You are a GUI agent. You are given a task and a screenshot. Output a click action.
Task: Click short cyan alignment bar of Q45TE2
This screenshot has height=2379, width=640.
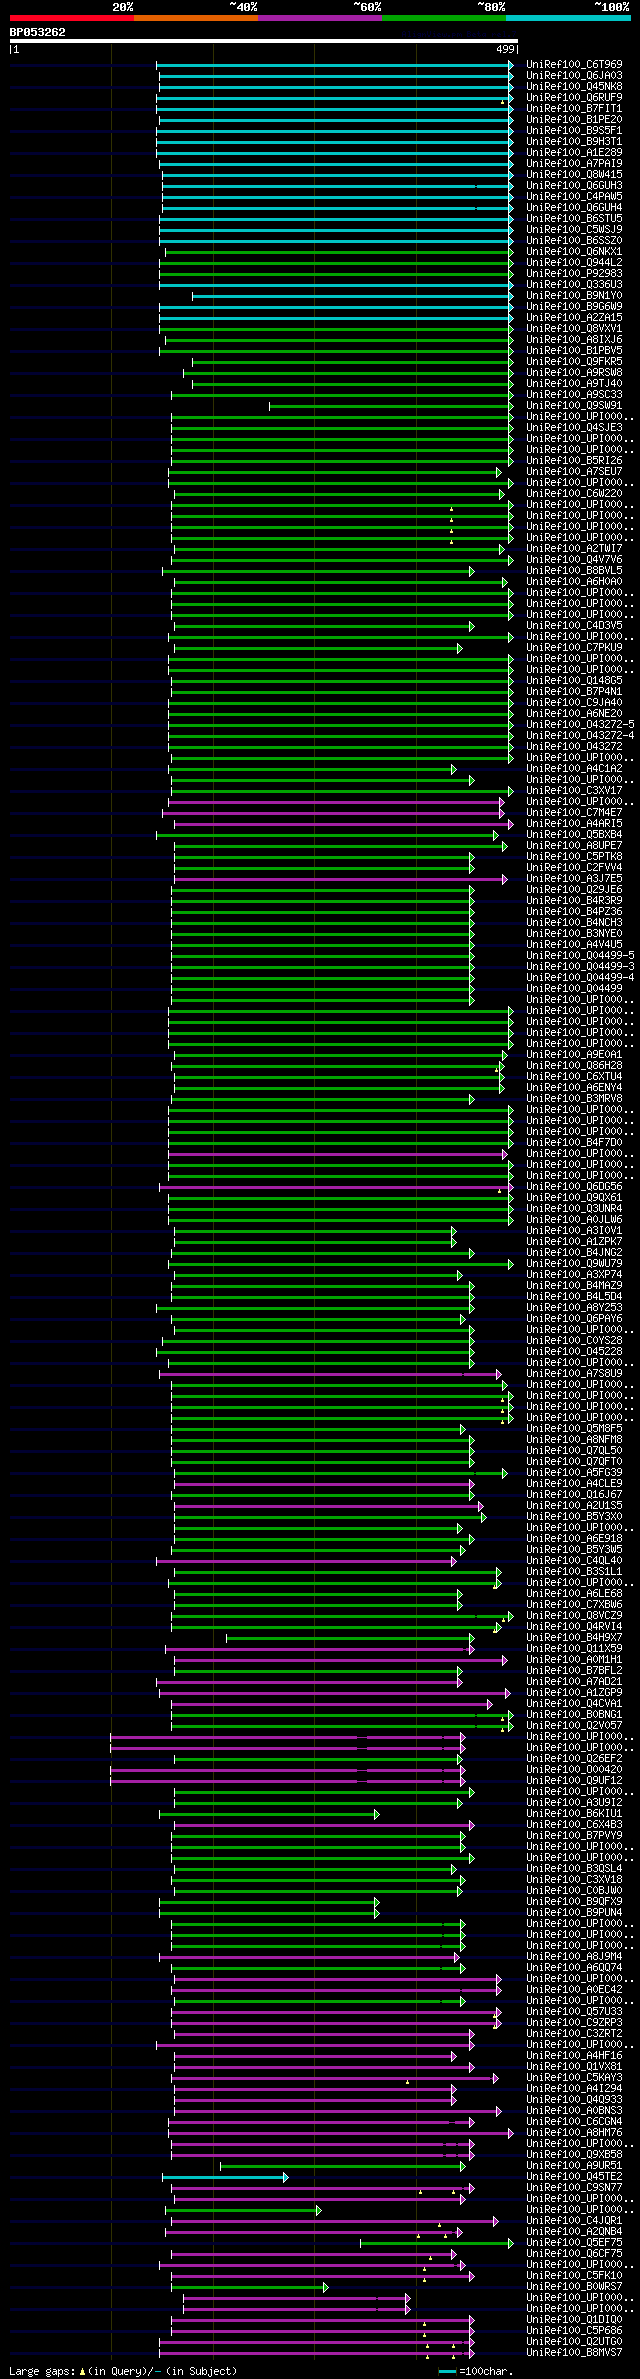tap(225, 2177)
